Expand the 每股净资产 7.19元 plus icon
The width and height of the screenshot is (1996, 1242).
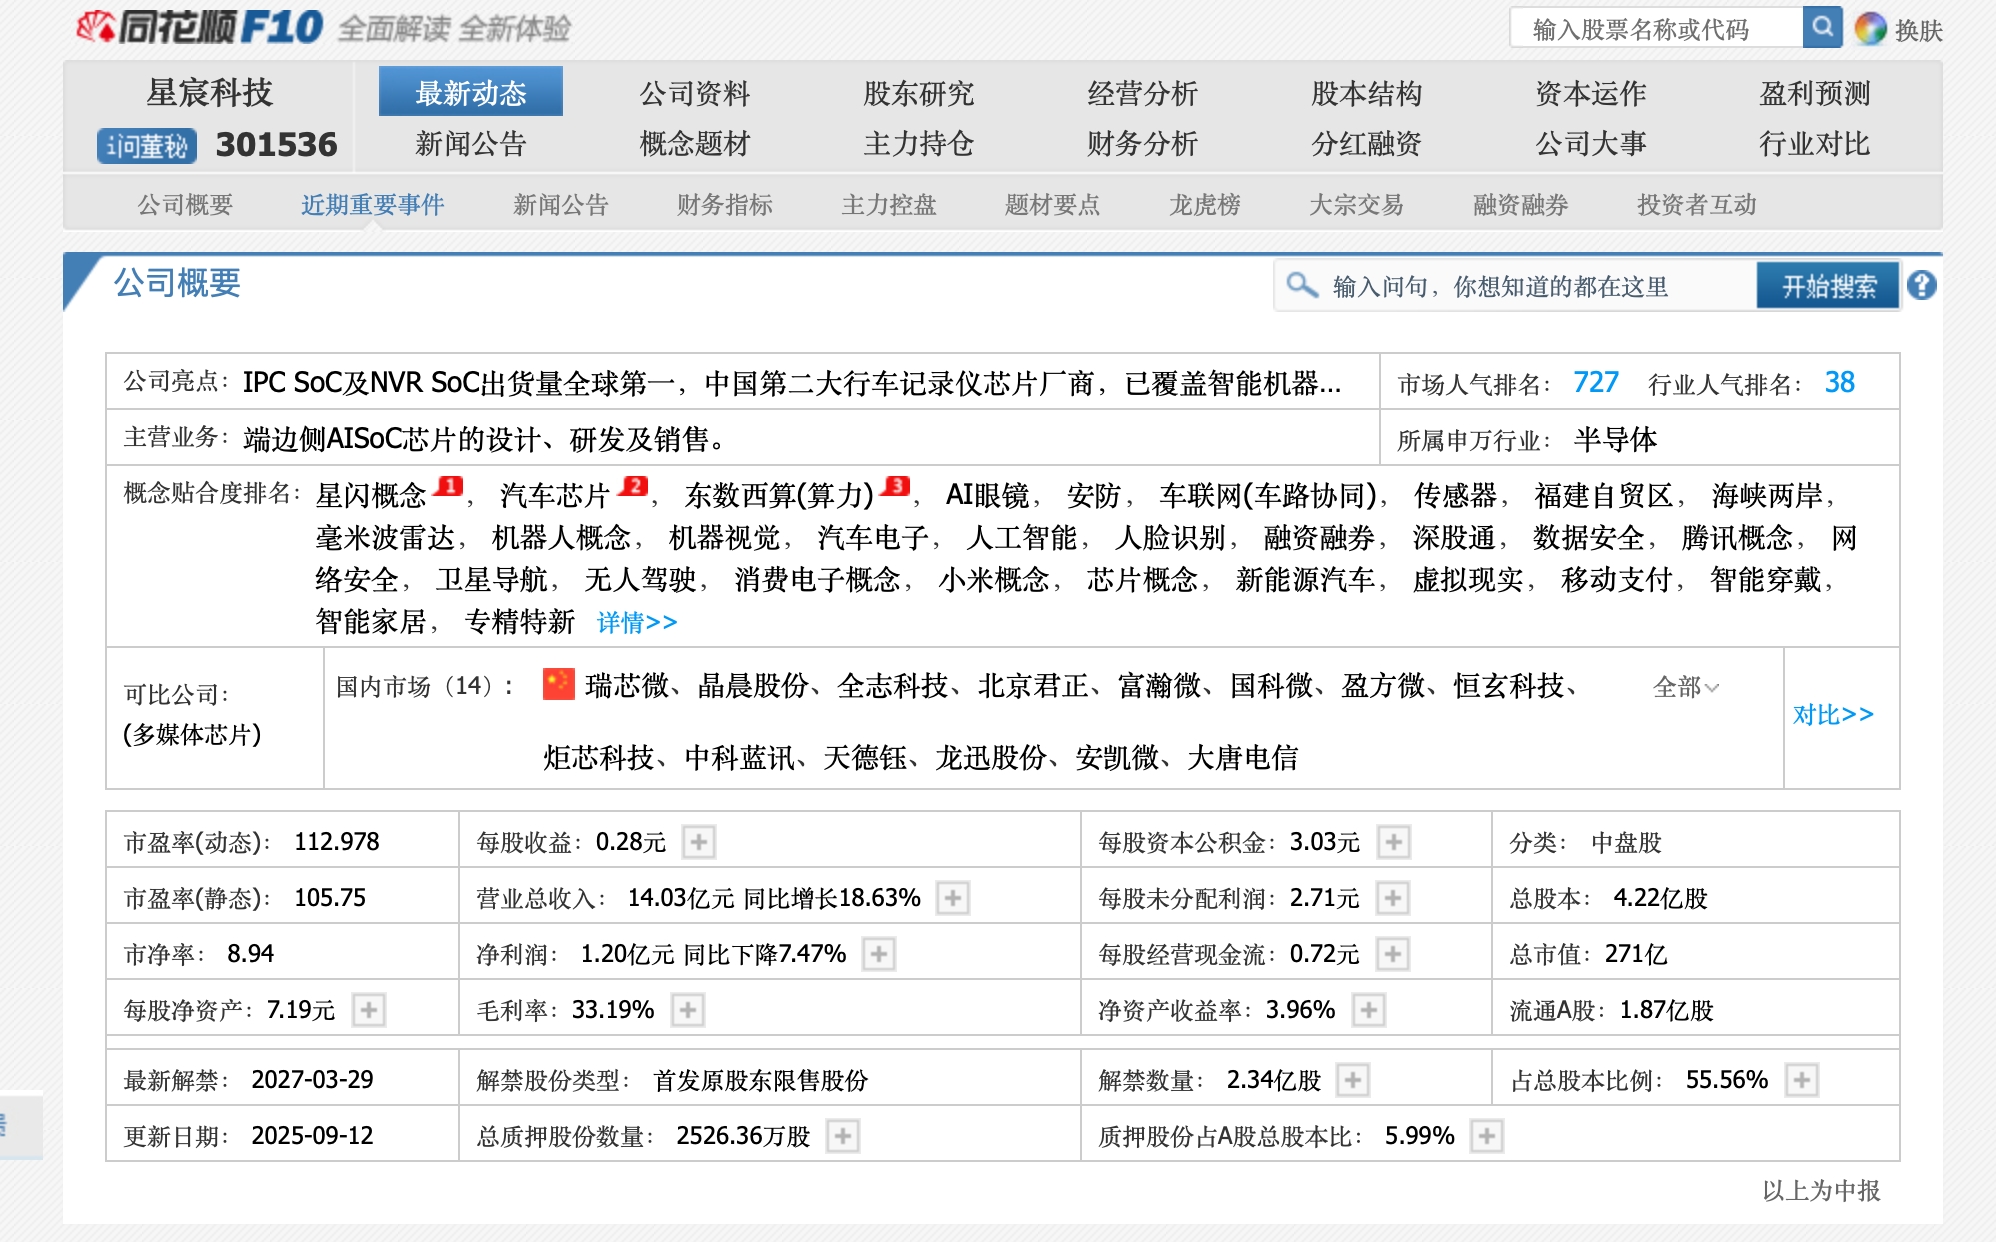369,1010
